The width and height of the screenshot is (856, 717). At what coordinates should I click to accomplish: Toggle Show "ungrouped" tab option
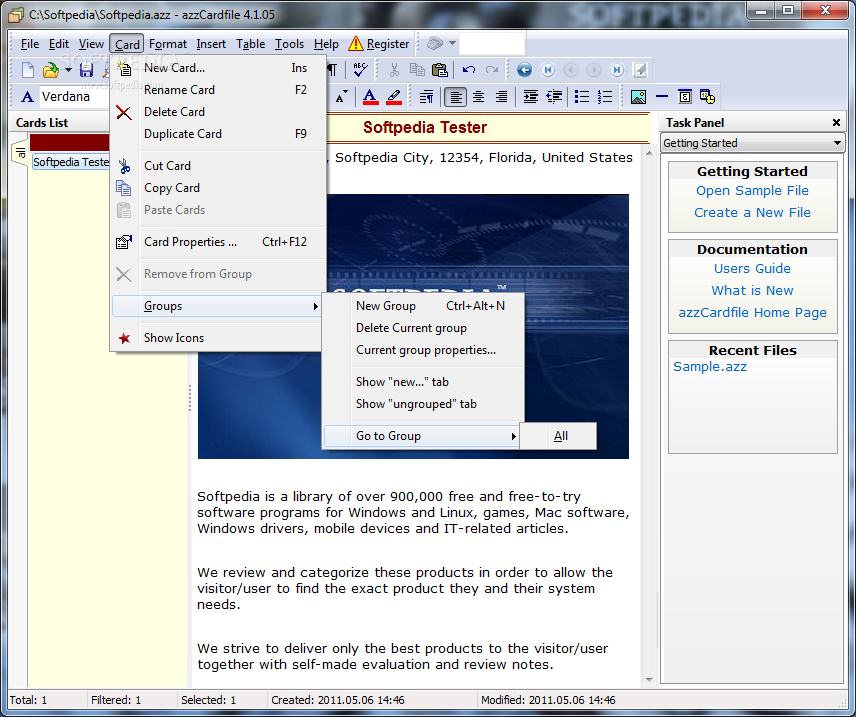(423, 404)
